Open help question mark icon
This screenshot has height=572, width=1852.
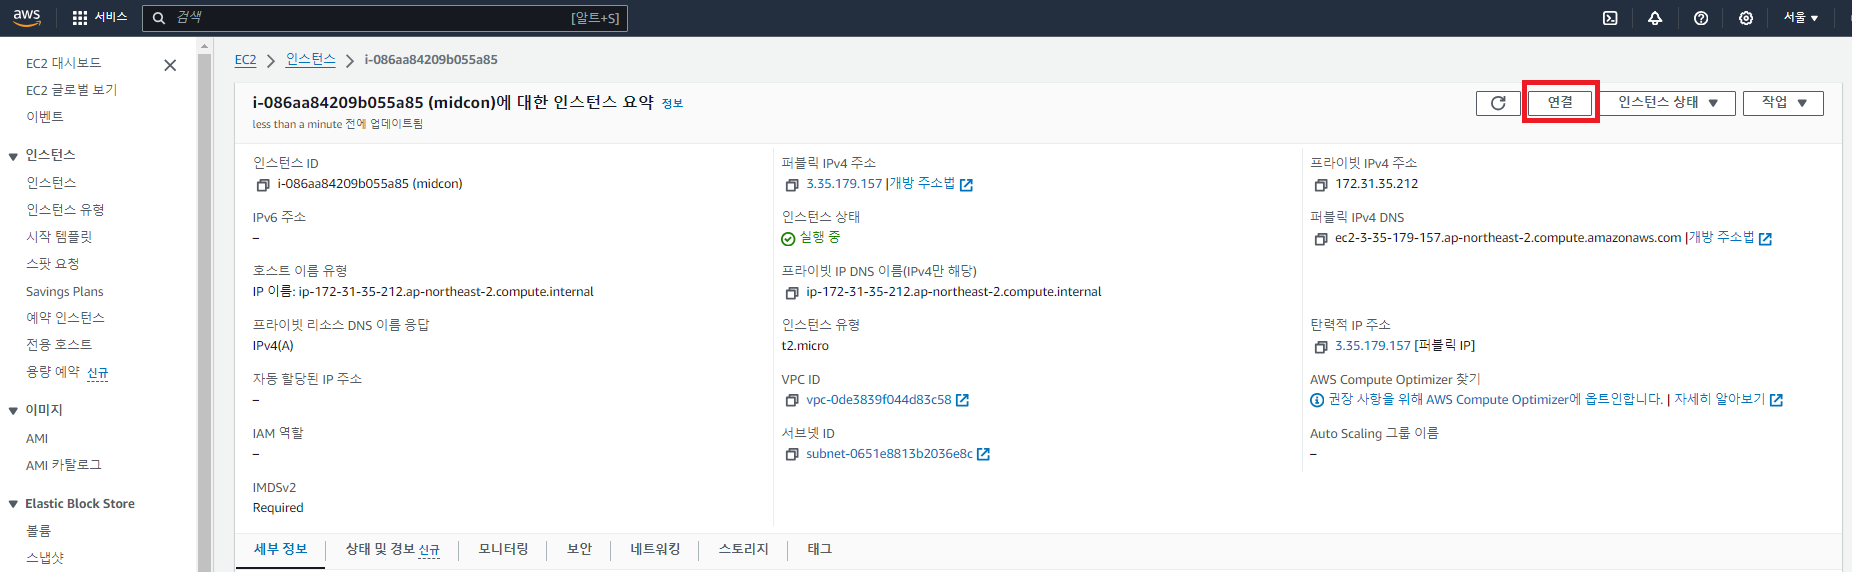pyautogui.click(x=1701, y=18)
